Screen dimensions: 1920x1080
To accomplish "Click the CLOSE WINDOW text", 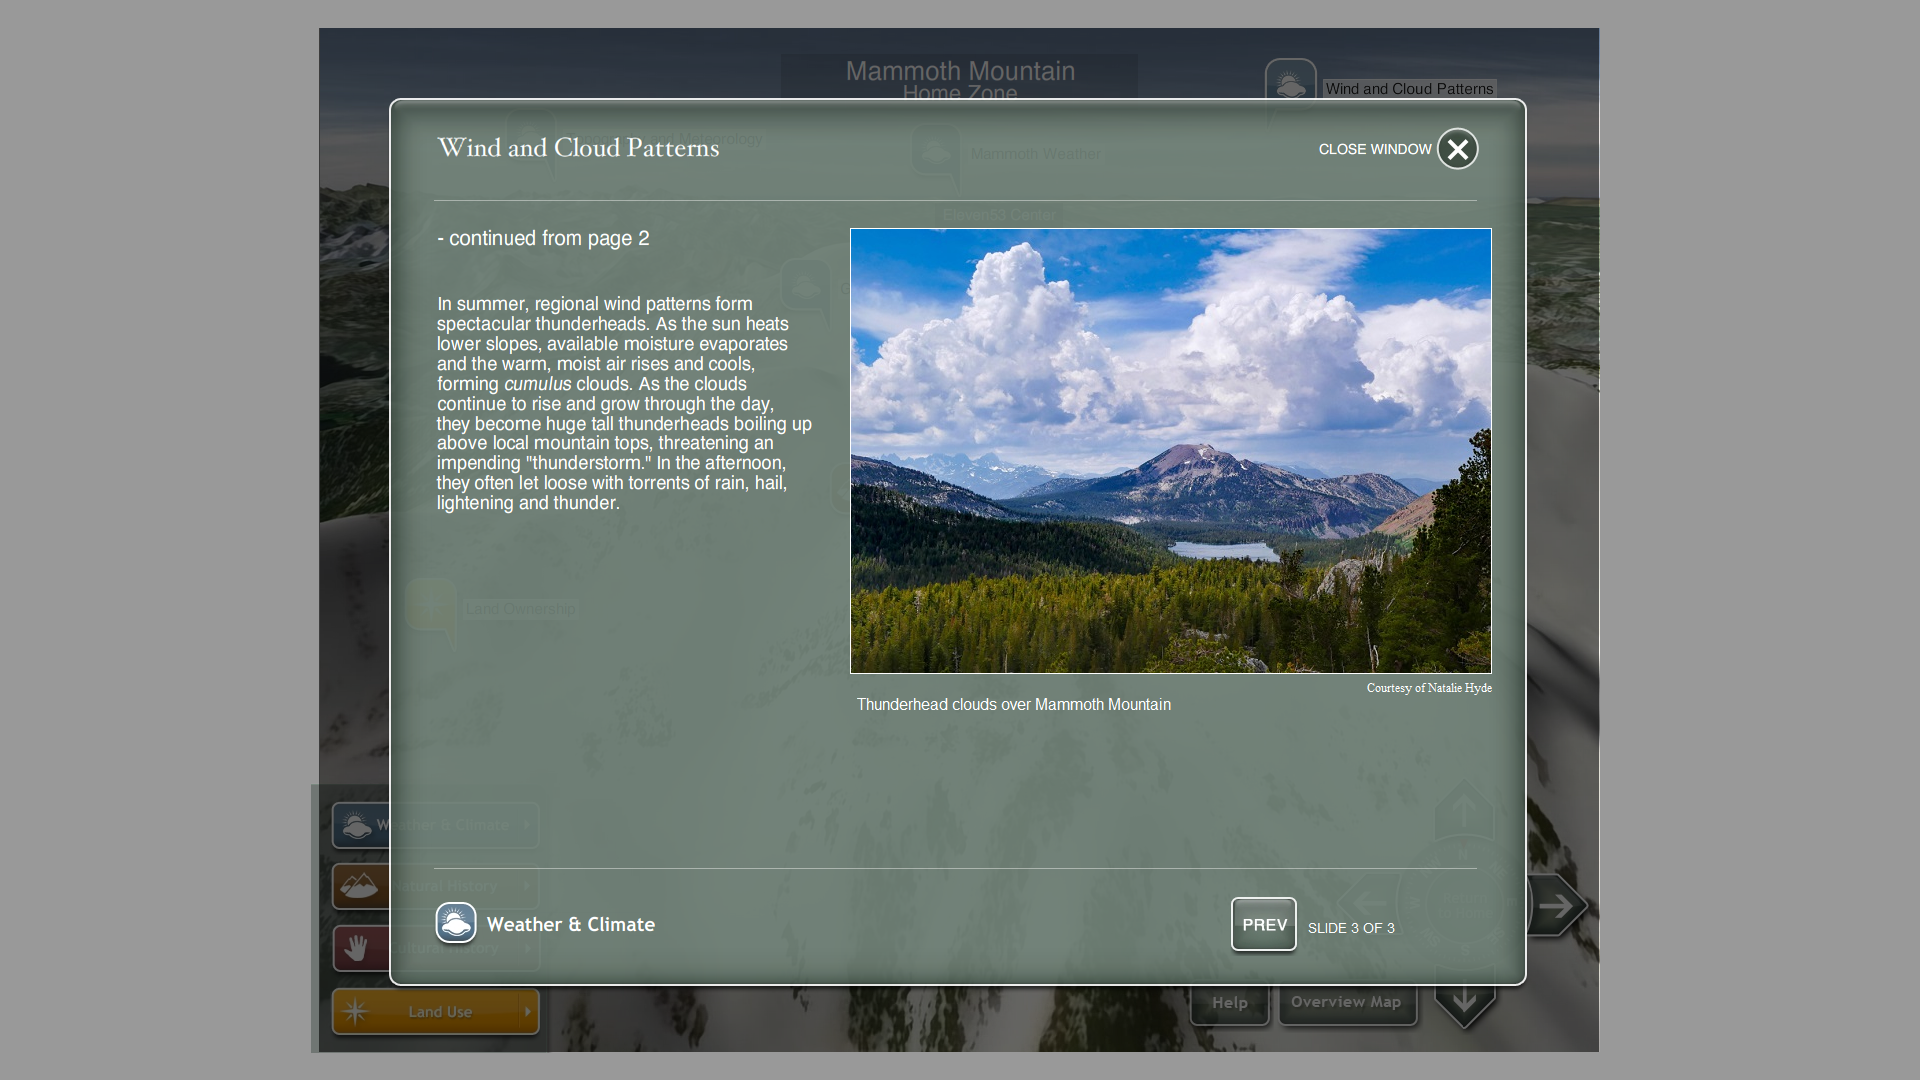I will [1374, 149].
